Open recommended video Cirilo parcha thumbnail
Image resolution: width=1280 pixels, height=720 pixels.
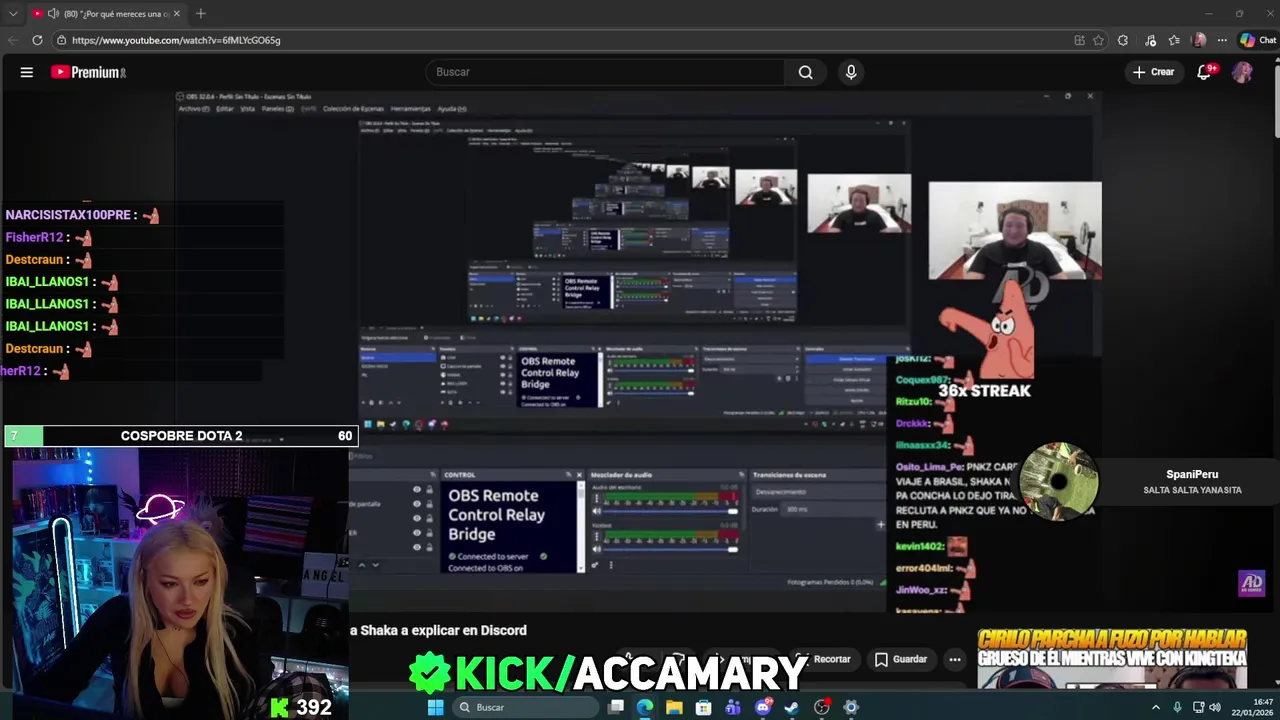pos(1112,658)
